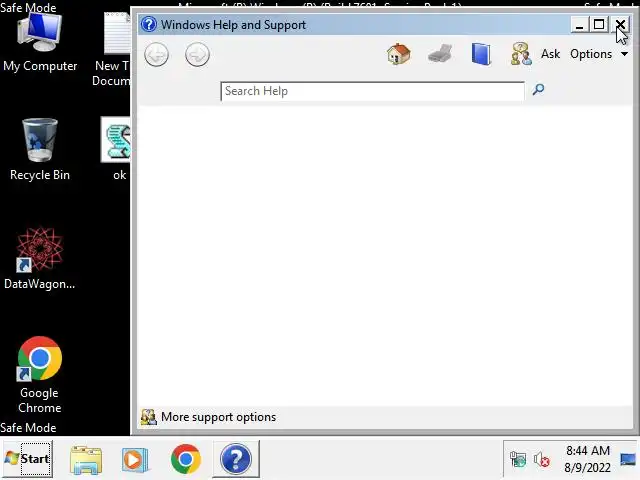This screenshot has width=640, height=480.
Task: Select the My Computer desktop icon
Action: coord(40,42)
